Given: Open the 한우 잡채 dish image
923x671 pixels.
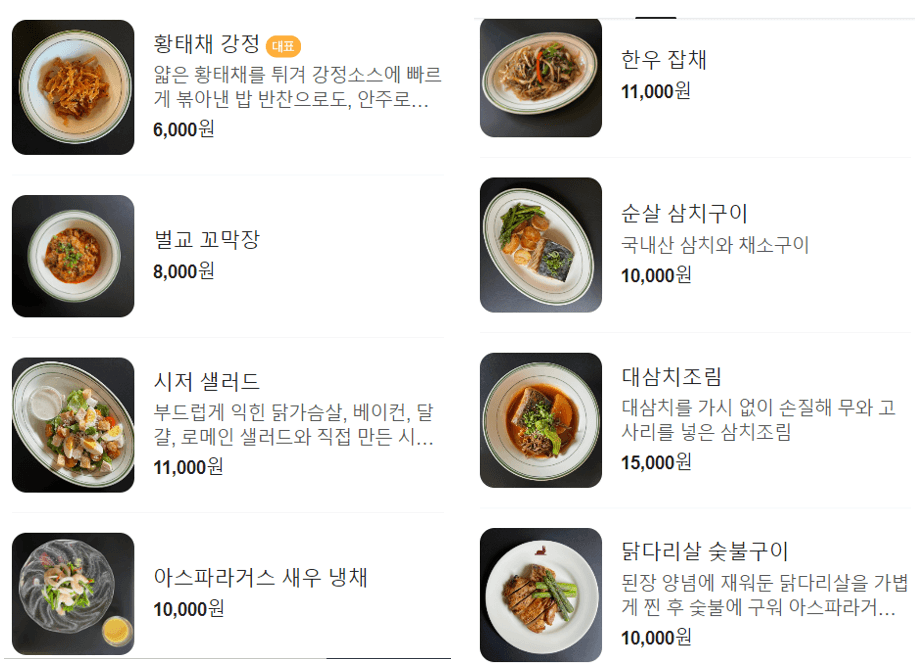Looking at the screenshot, I should [x=540, y=77].
